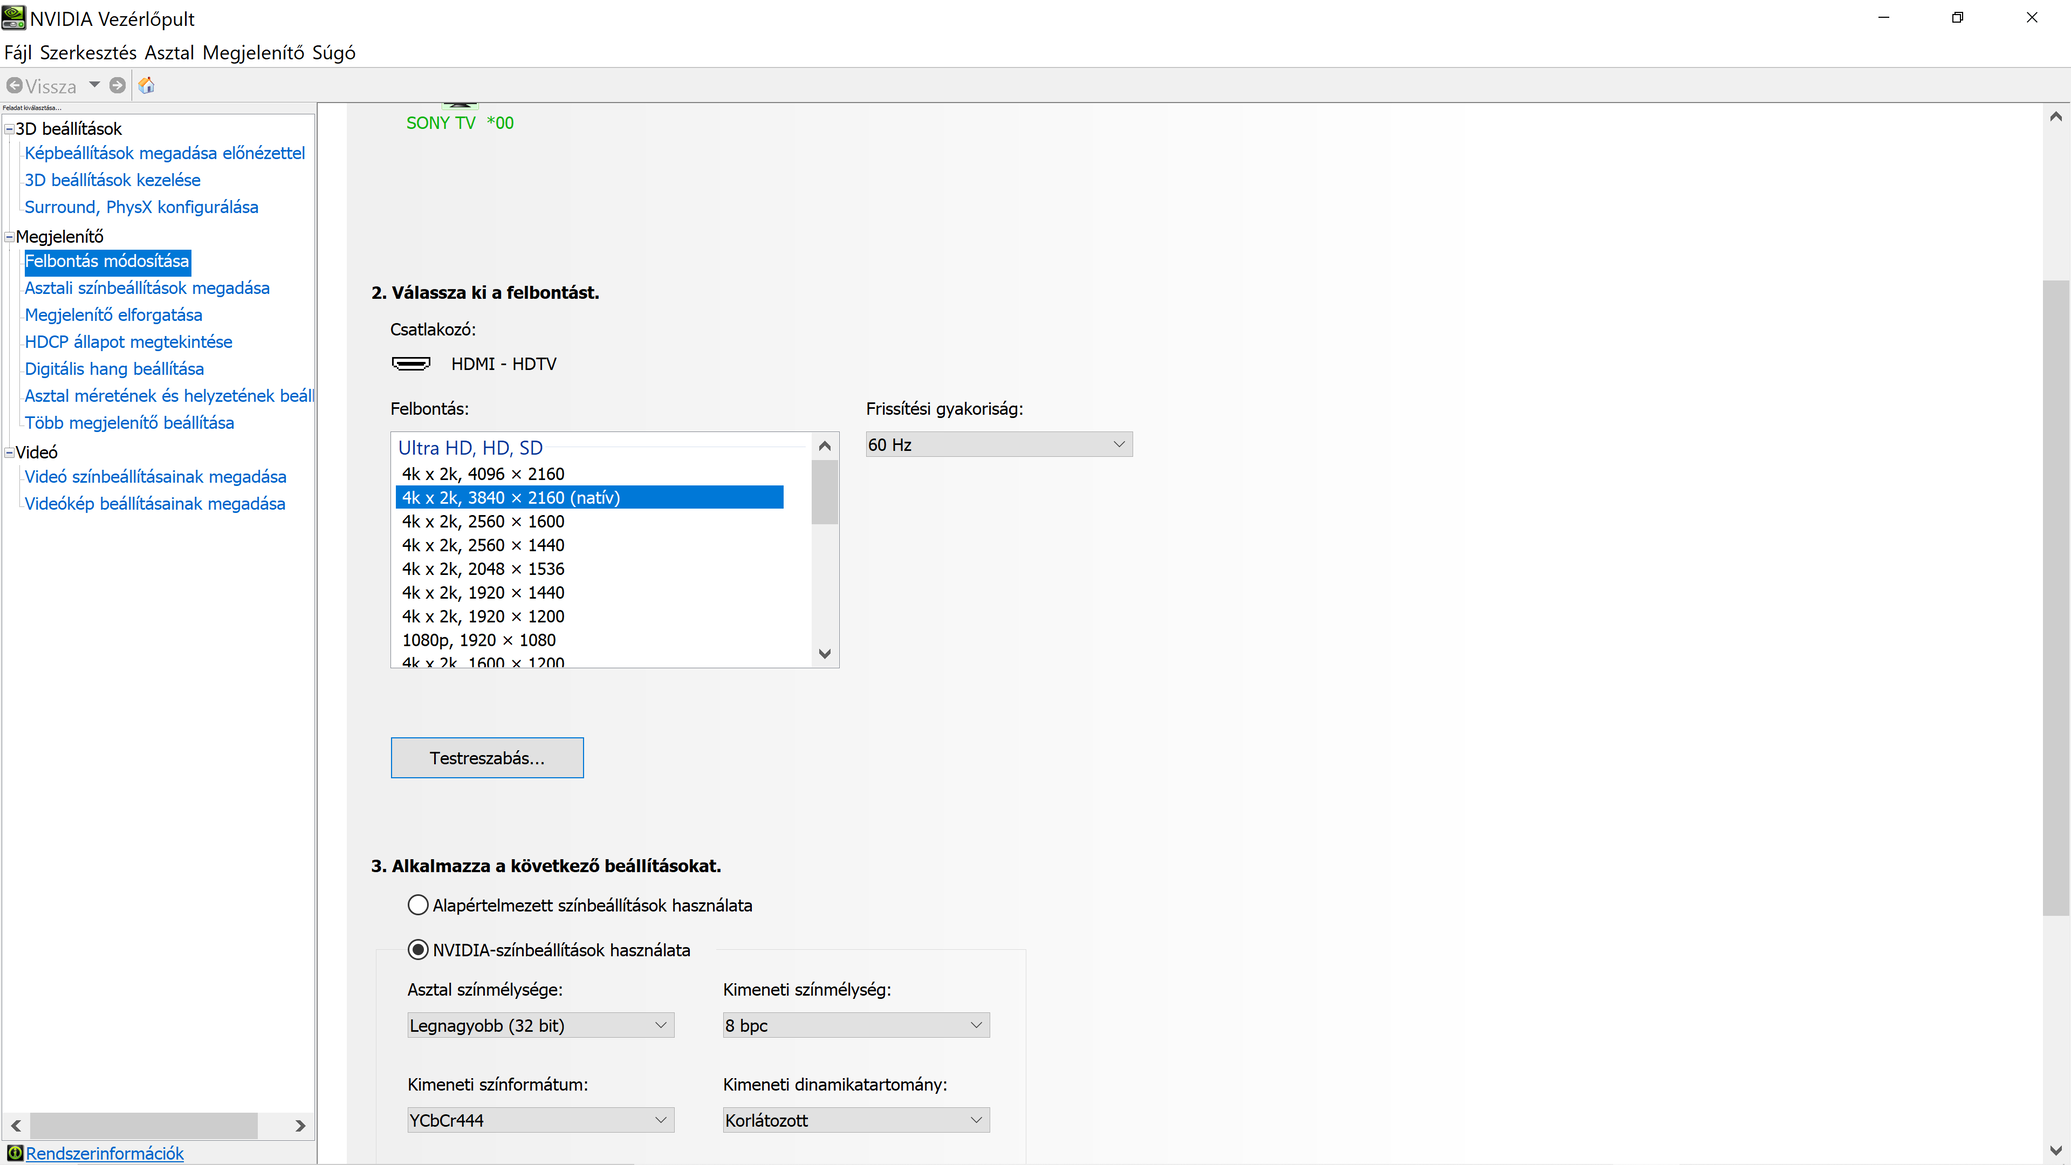Screen dimensions: 2071x1165
Task: Click the Rendszerinformációk info icon
Action: [x=14, y=1153]
